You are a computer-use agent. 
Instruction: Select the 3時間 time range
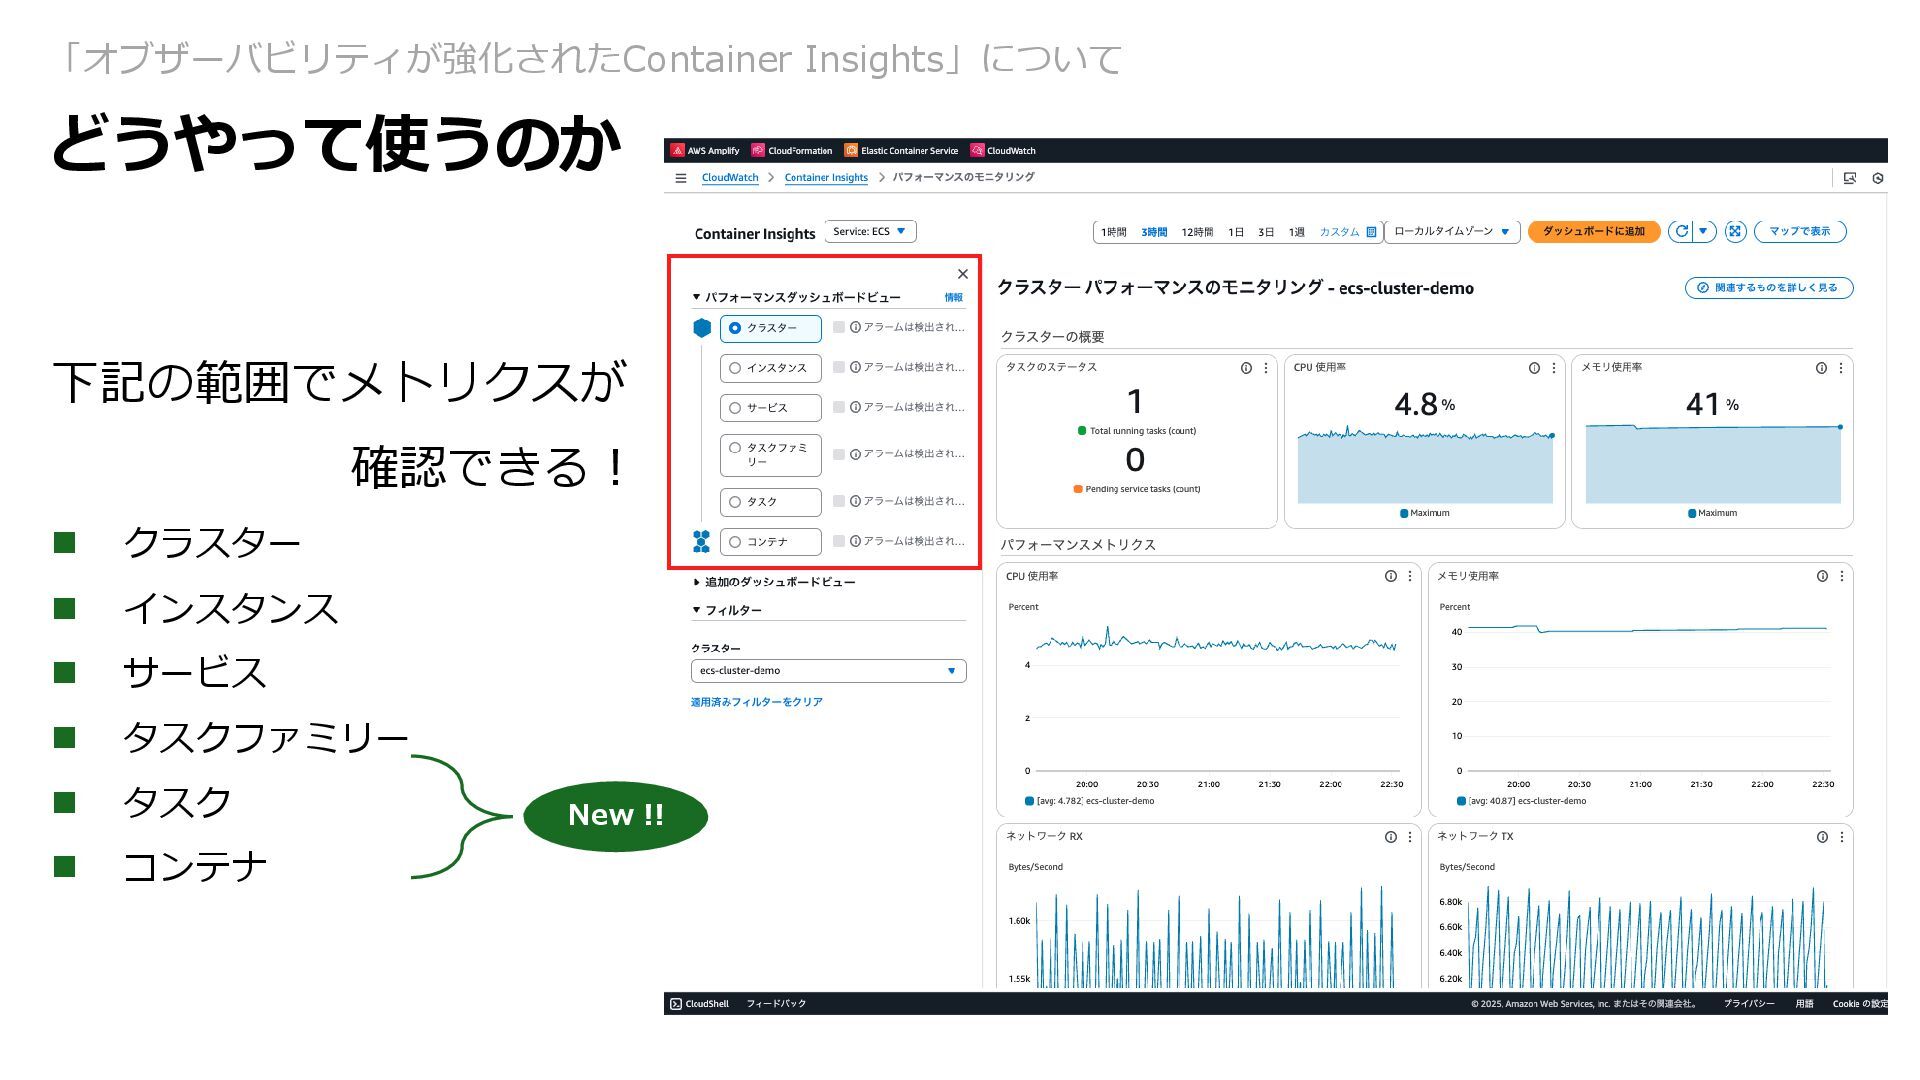click(x=1154, y=232)
